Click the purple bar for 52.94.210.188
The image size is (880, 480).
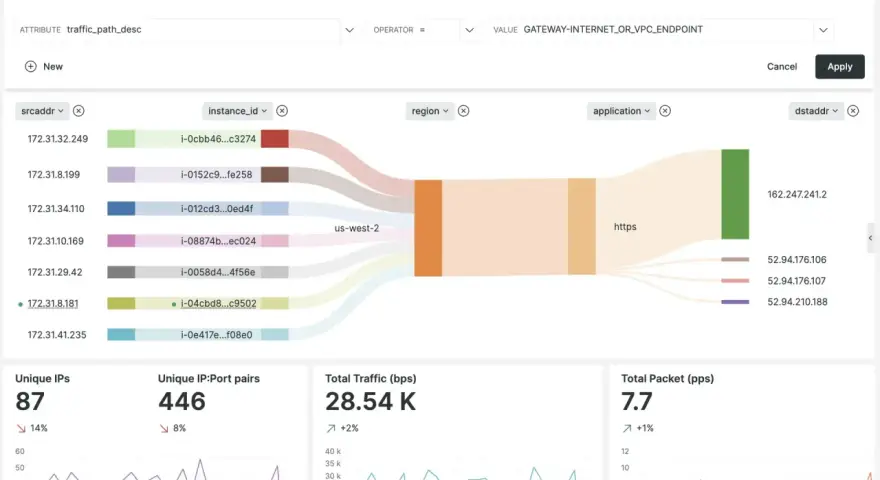[735, 302]
